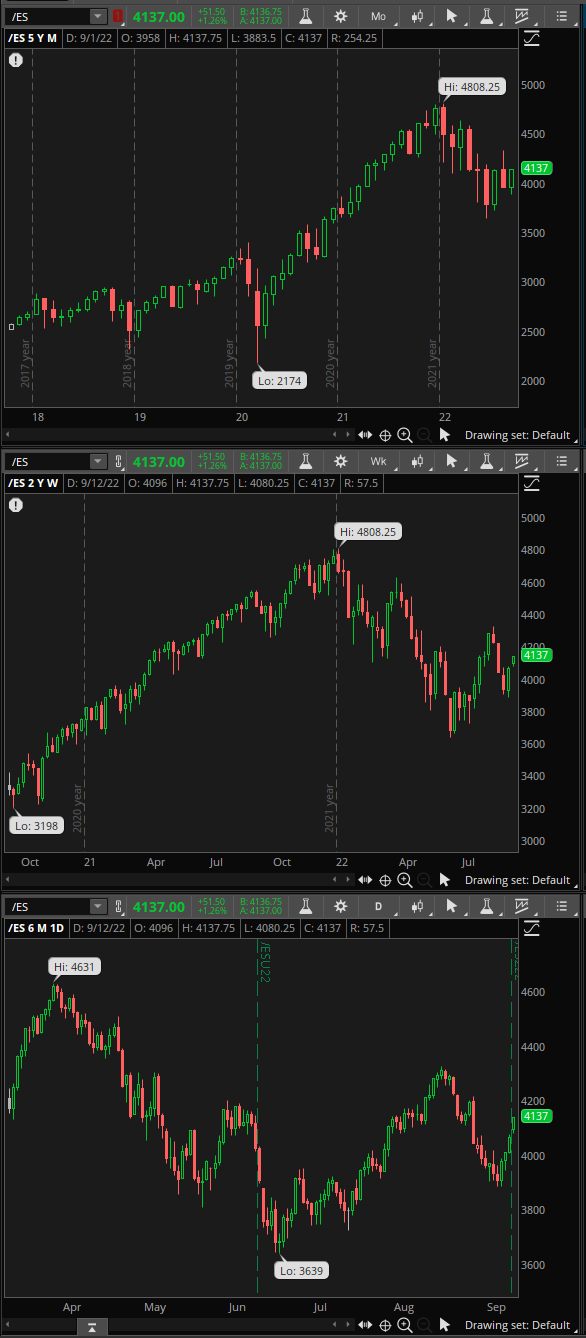Viewport: 586px width, 1338px height.
Task: Click the pan arrows icon below the daily chart
Action: [x=365, y=1325]
